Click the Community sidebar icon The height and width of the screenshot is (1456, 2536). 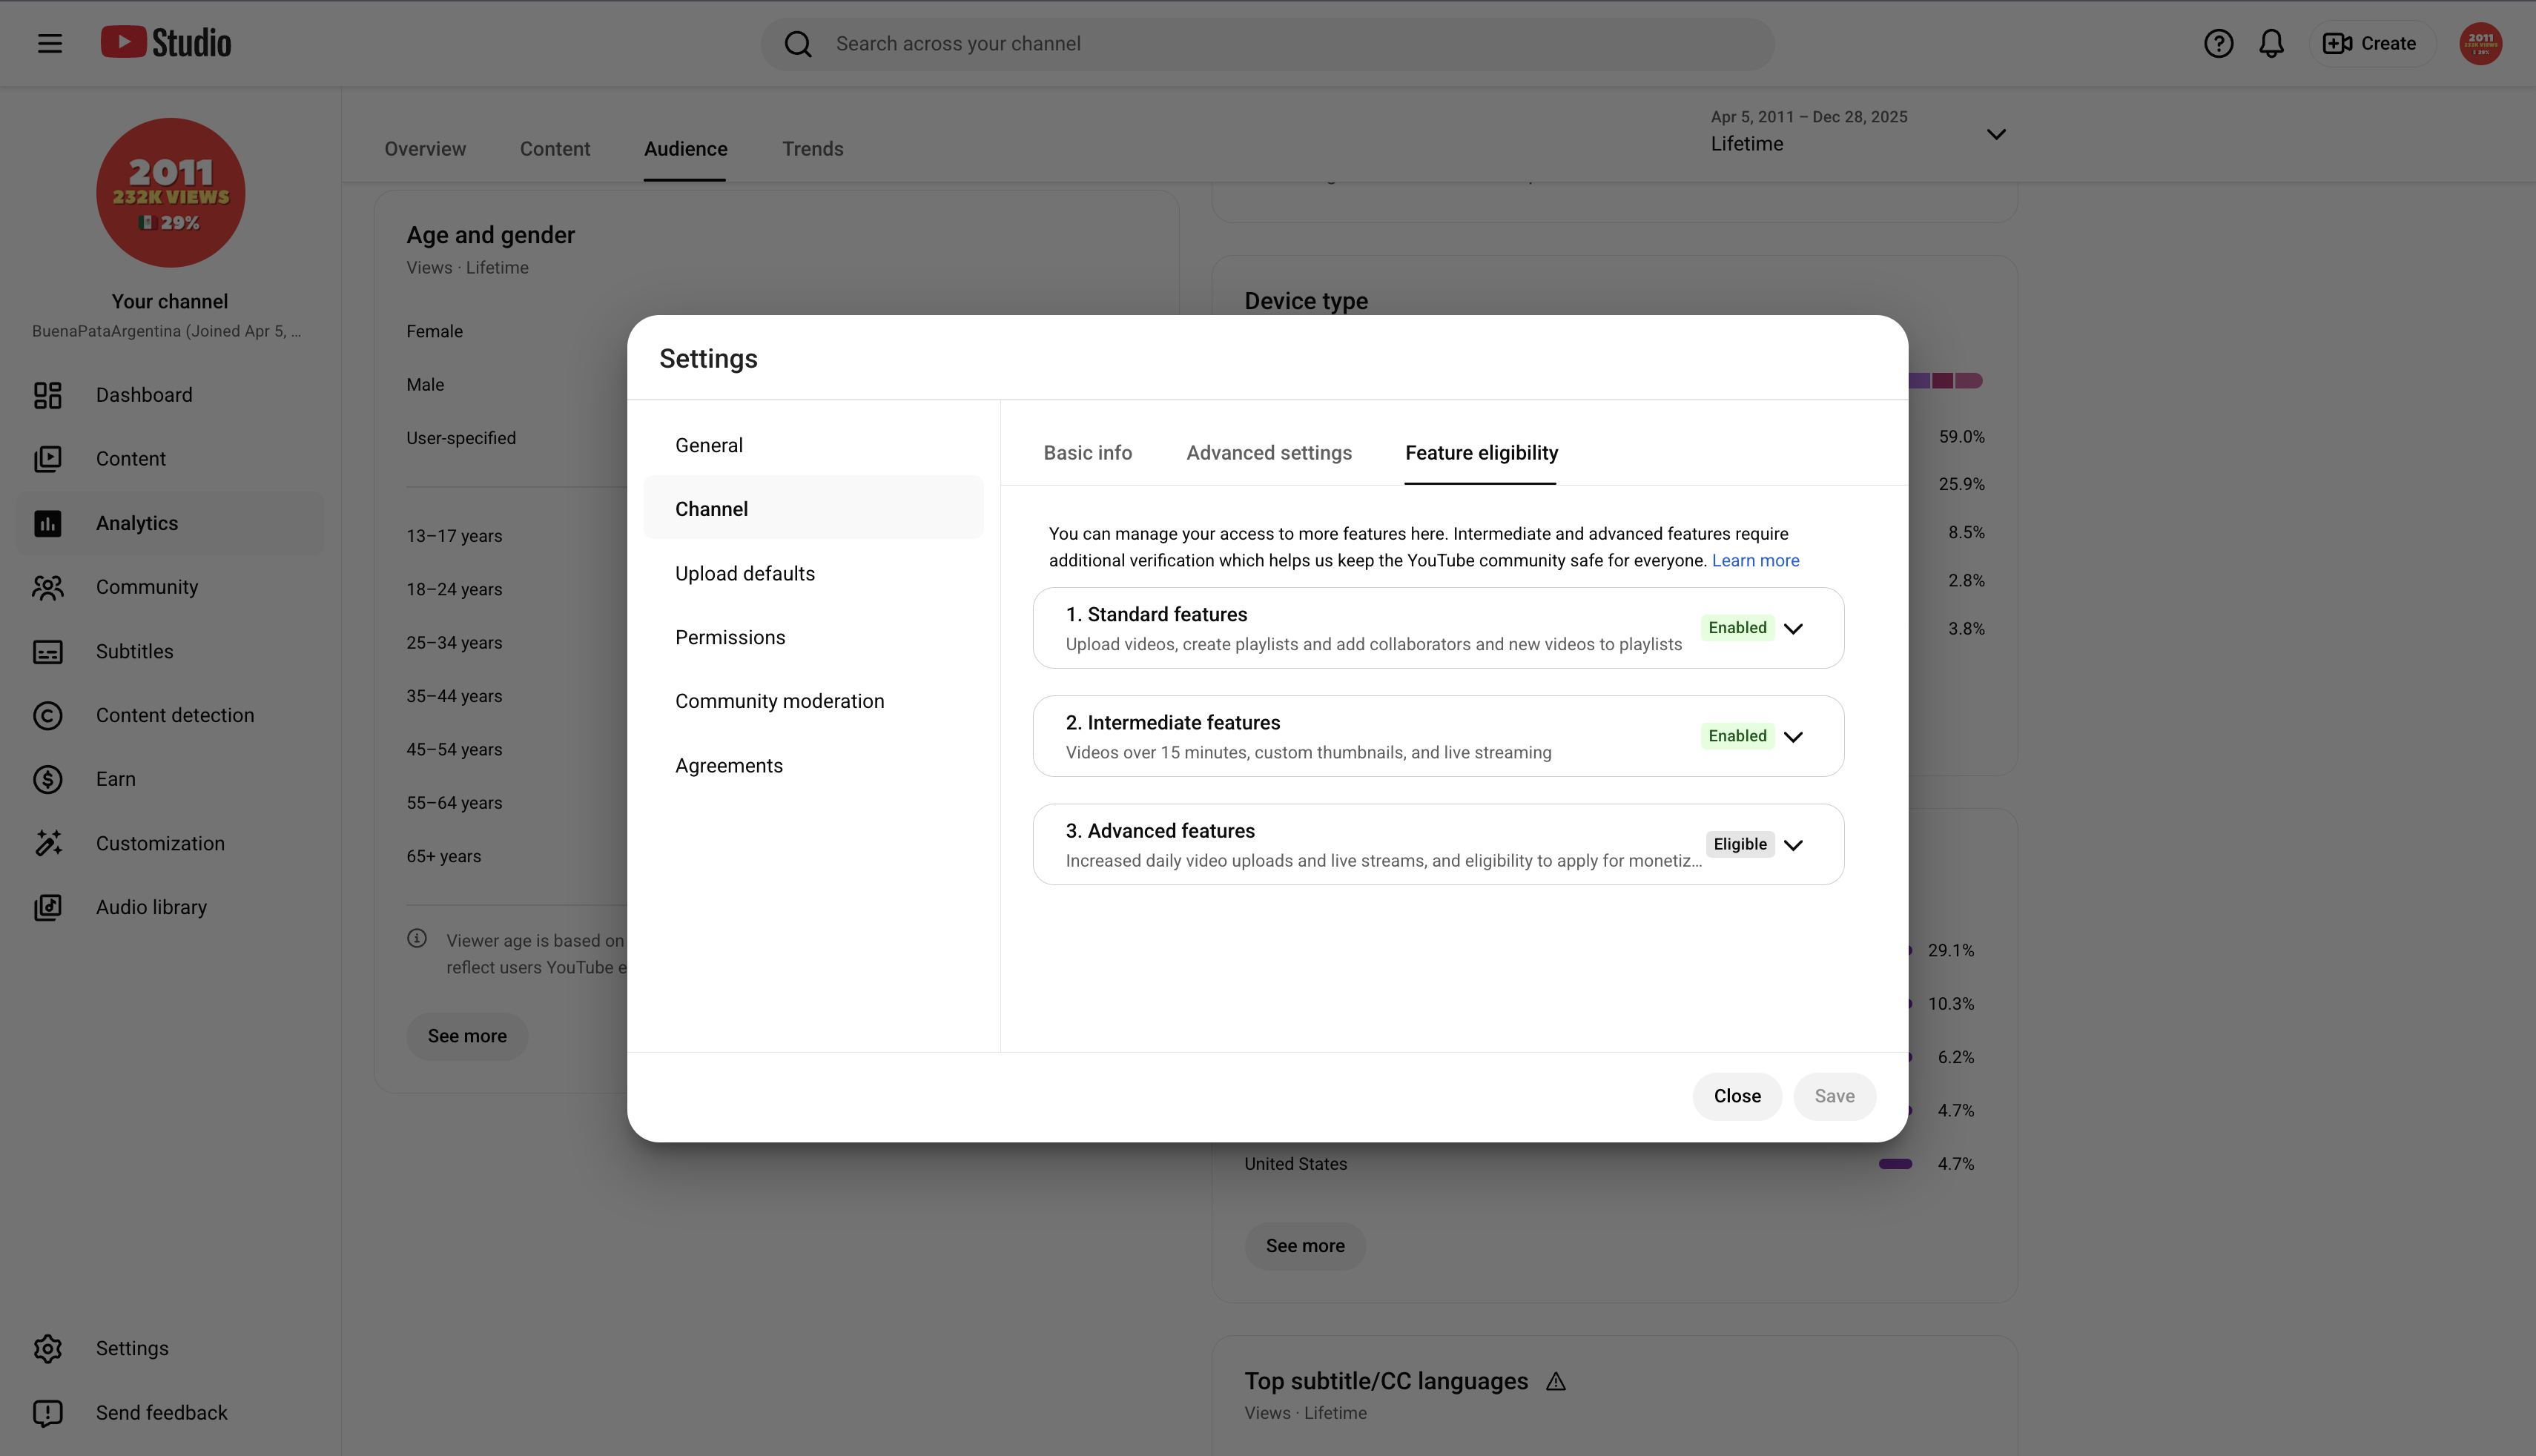pos(48,587)
